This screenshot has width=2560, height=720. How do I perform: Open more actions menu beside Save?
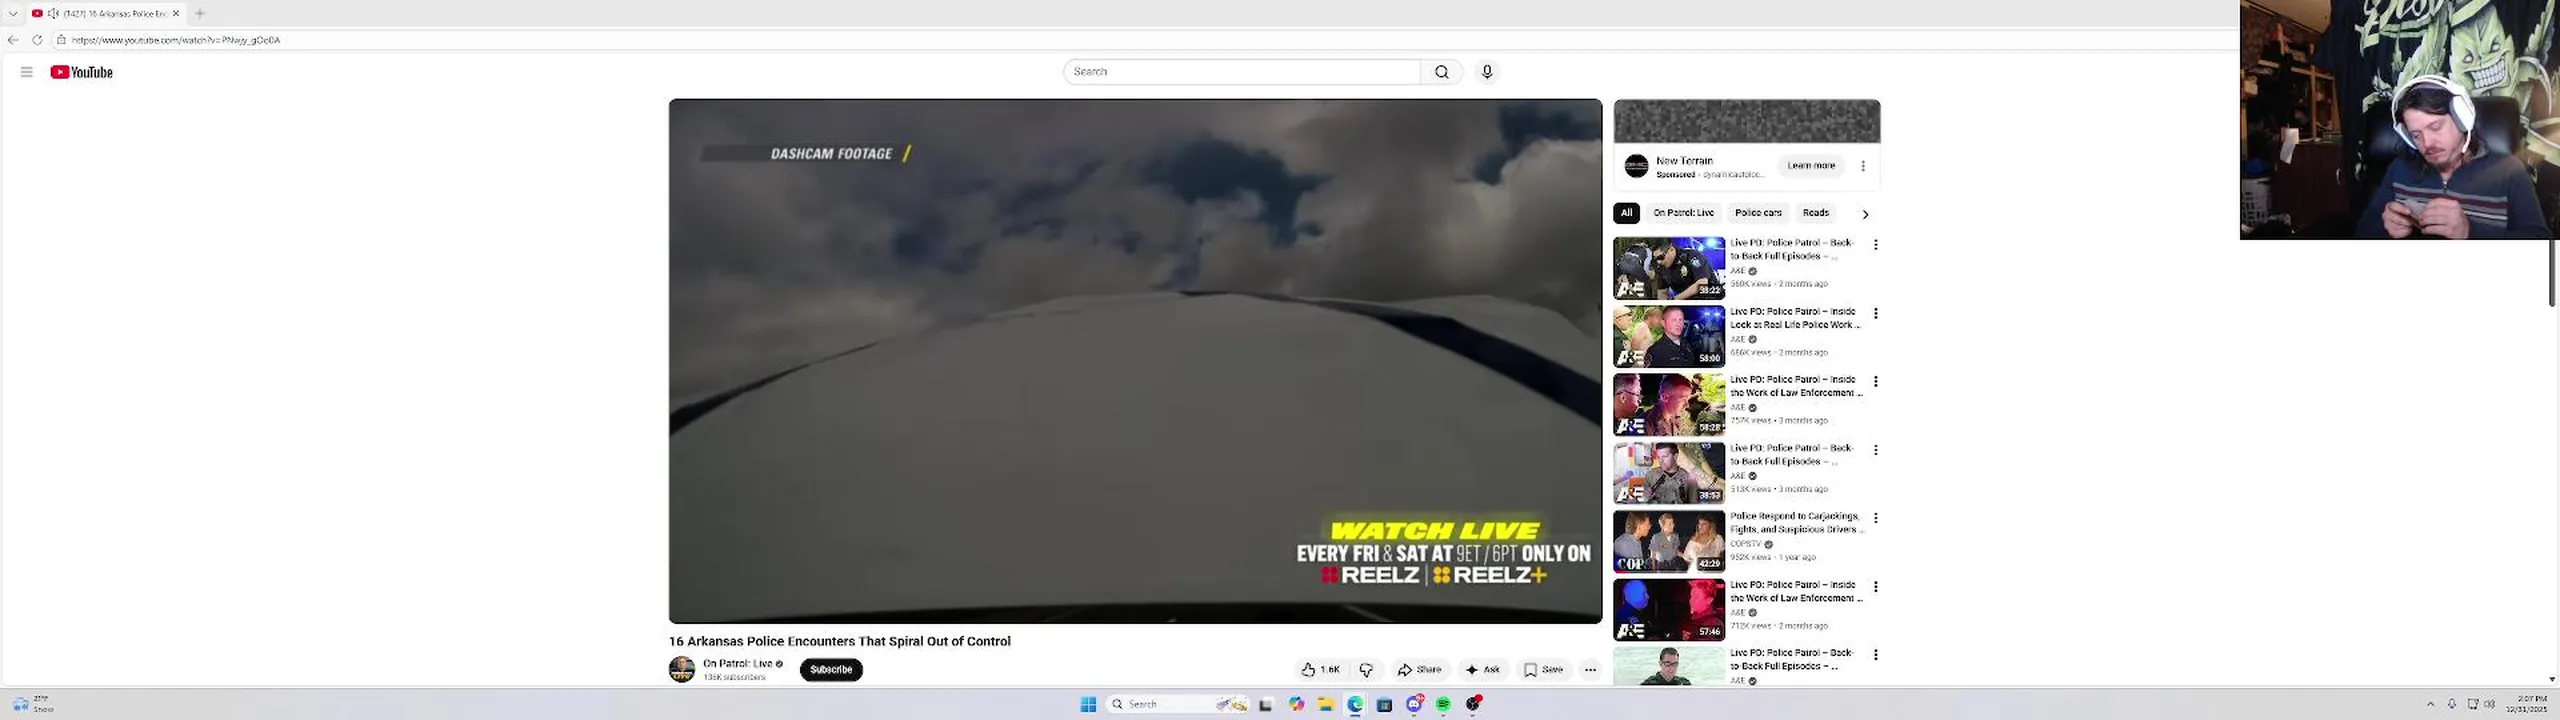pyautogui.click(x=1590, y=670)
